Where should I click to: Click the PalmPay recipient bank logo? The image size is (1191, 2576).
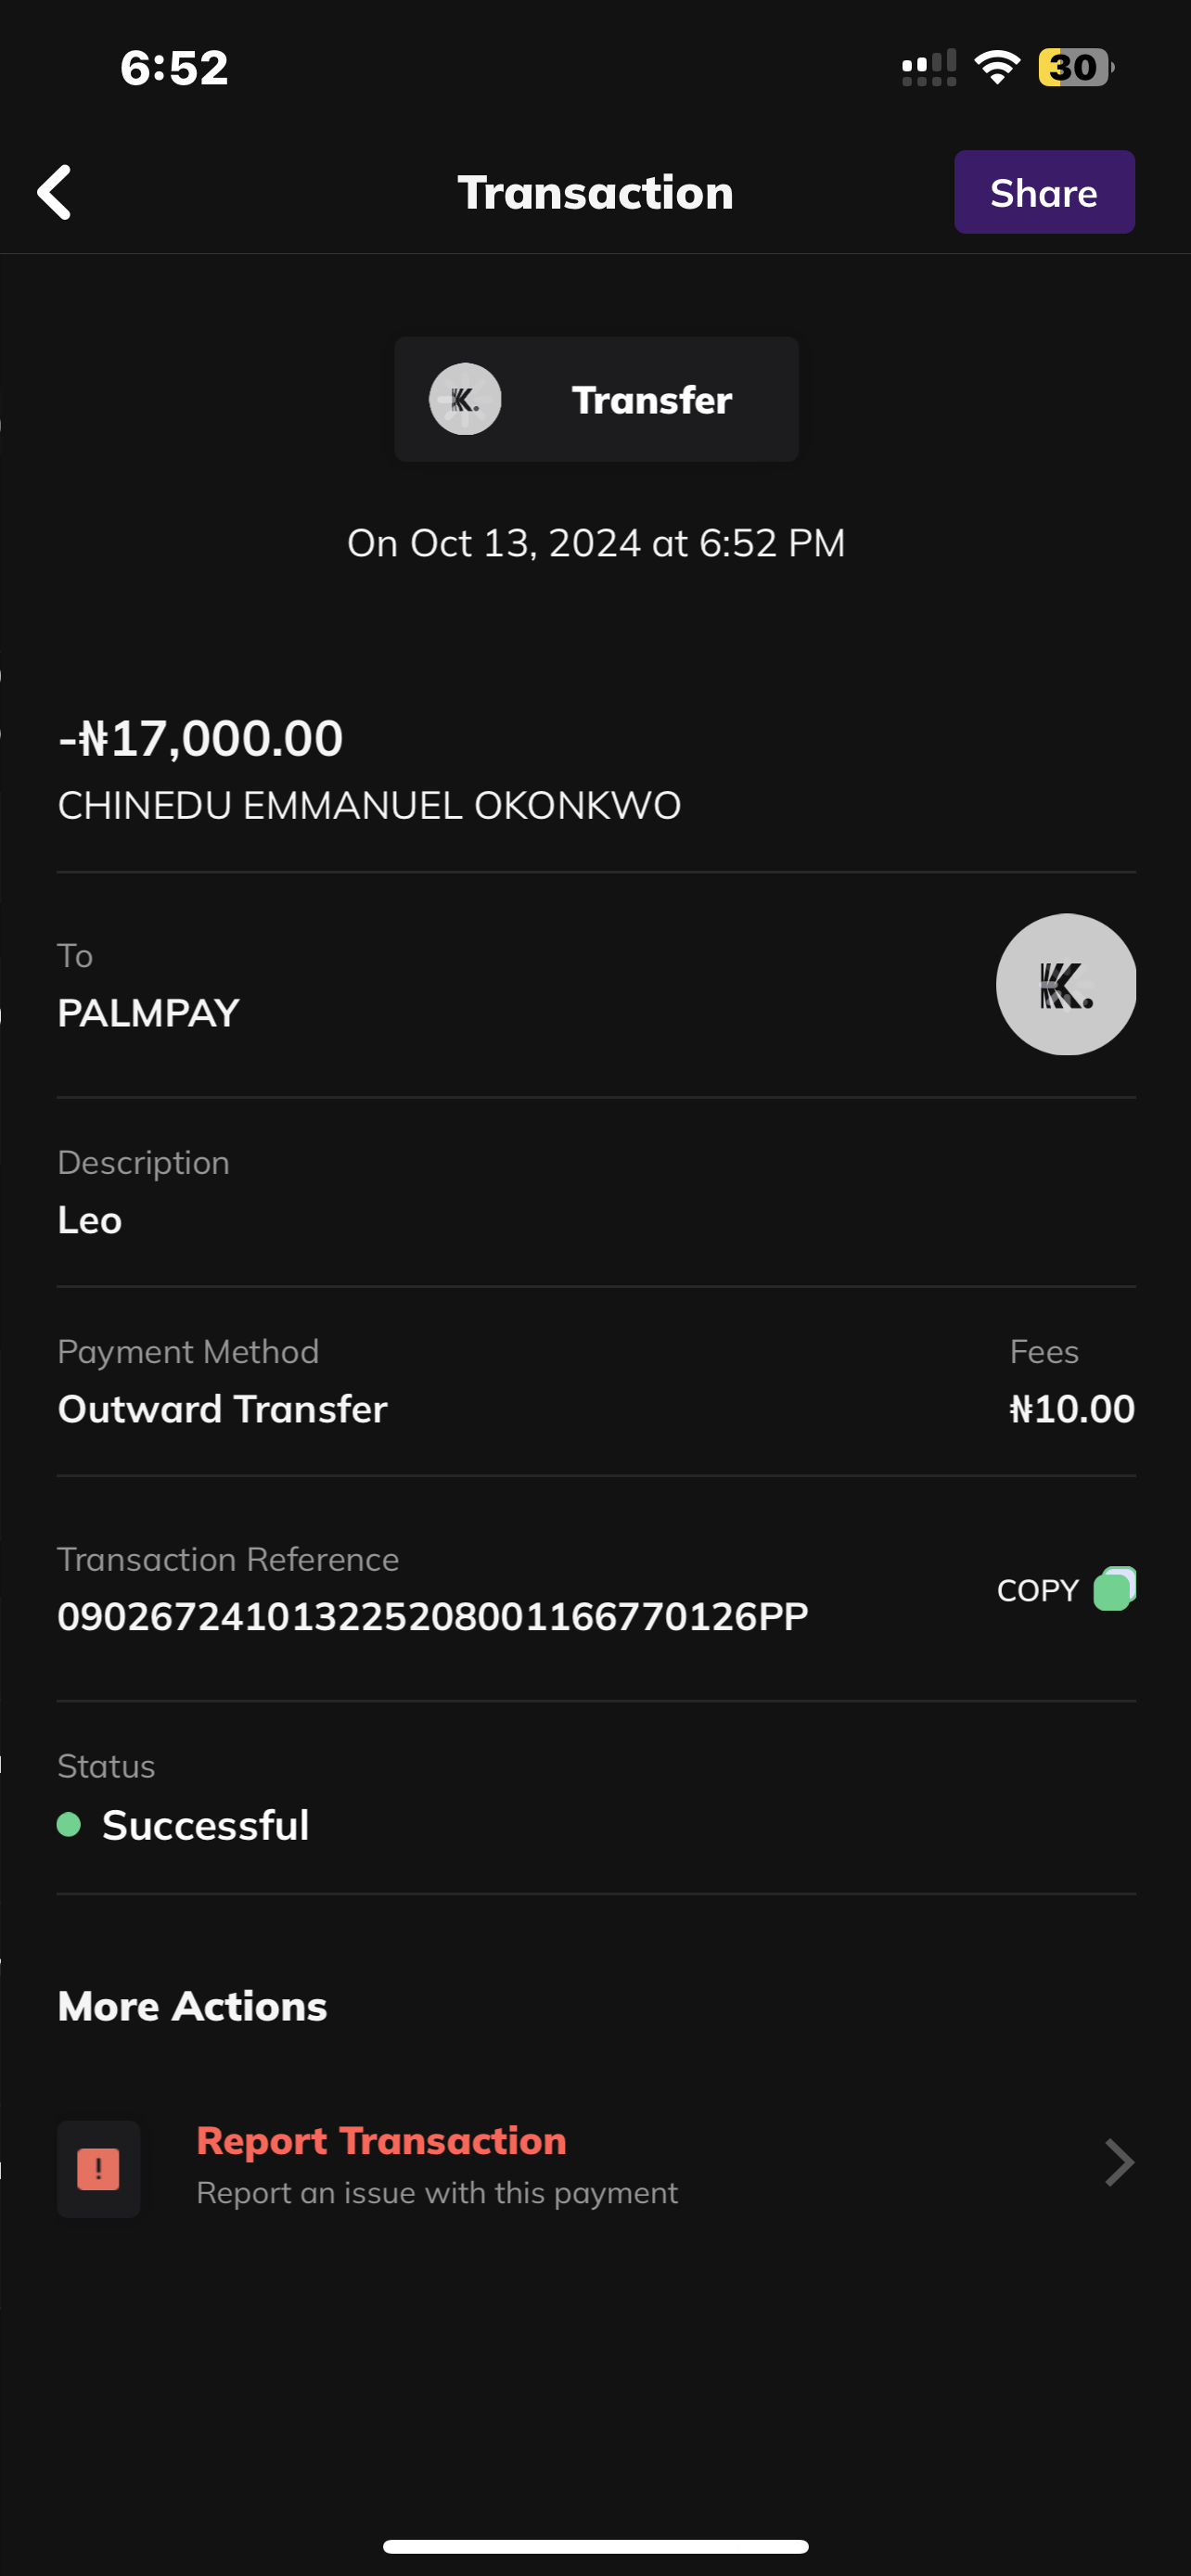coord(1065,984)
